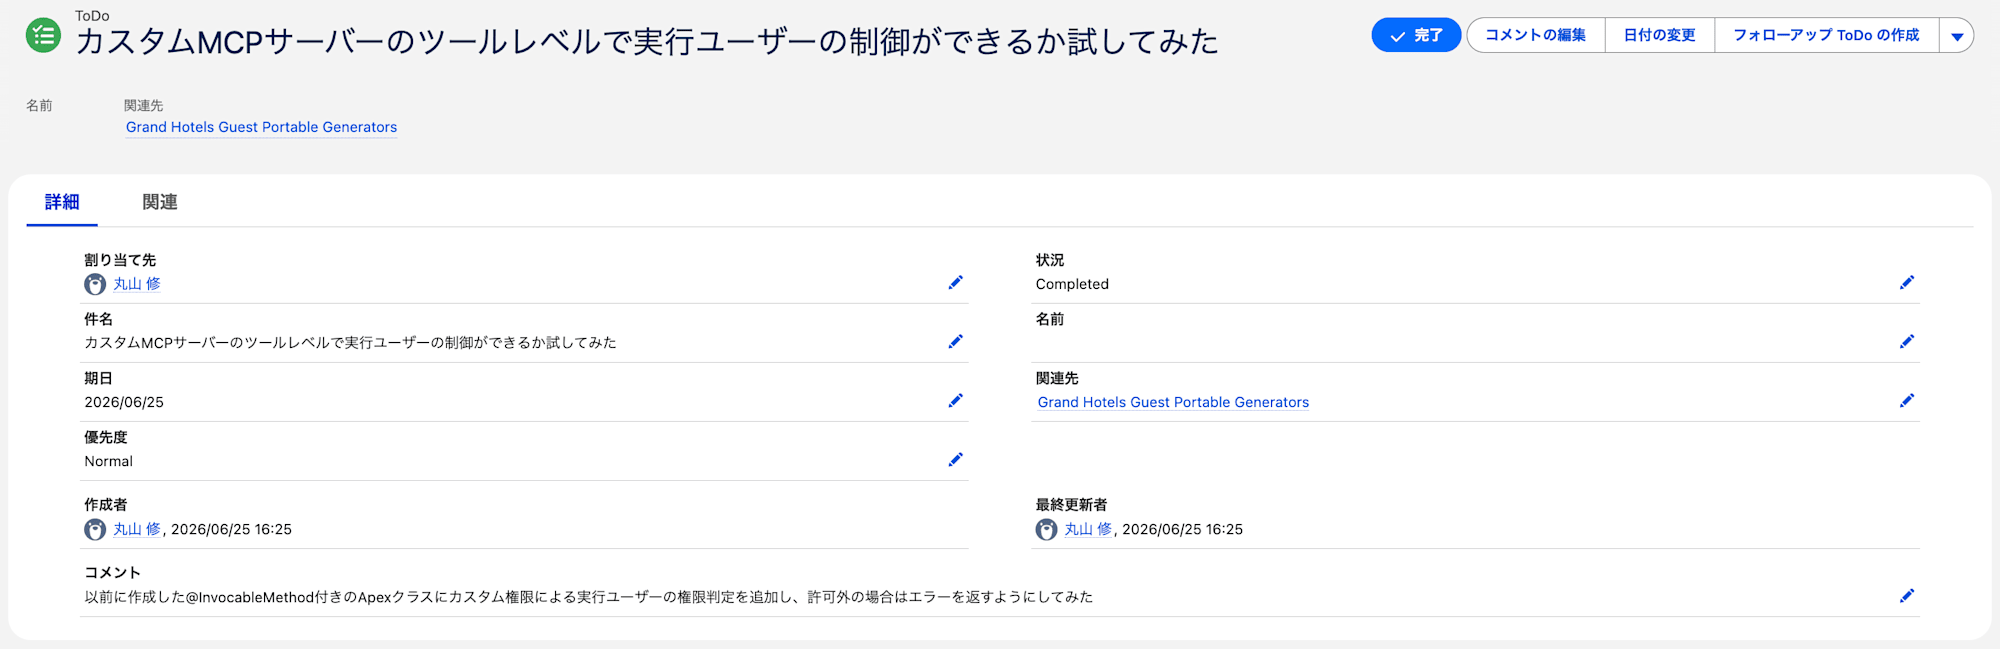Switch to the 詳細 tab

pos(62,202)
